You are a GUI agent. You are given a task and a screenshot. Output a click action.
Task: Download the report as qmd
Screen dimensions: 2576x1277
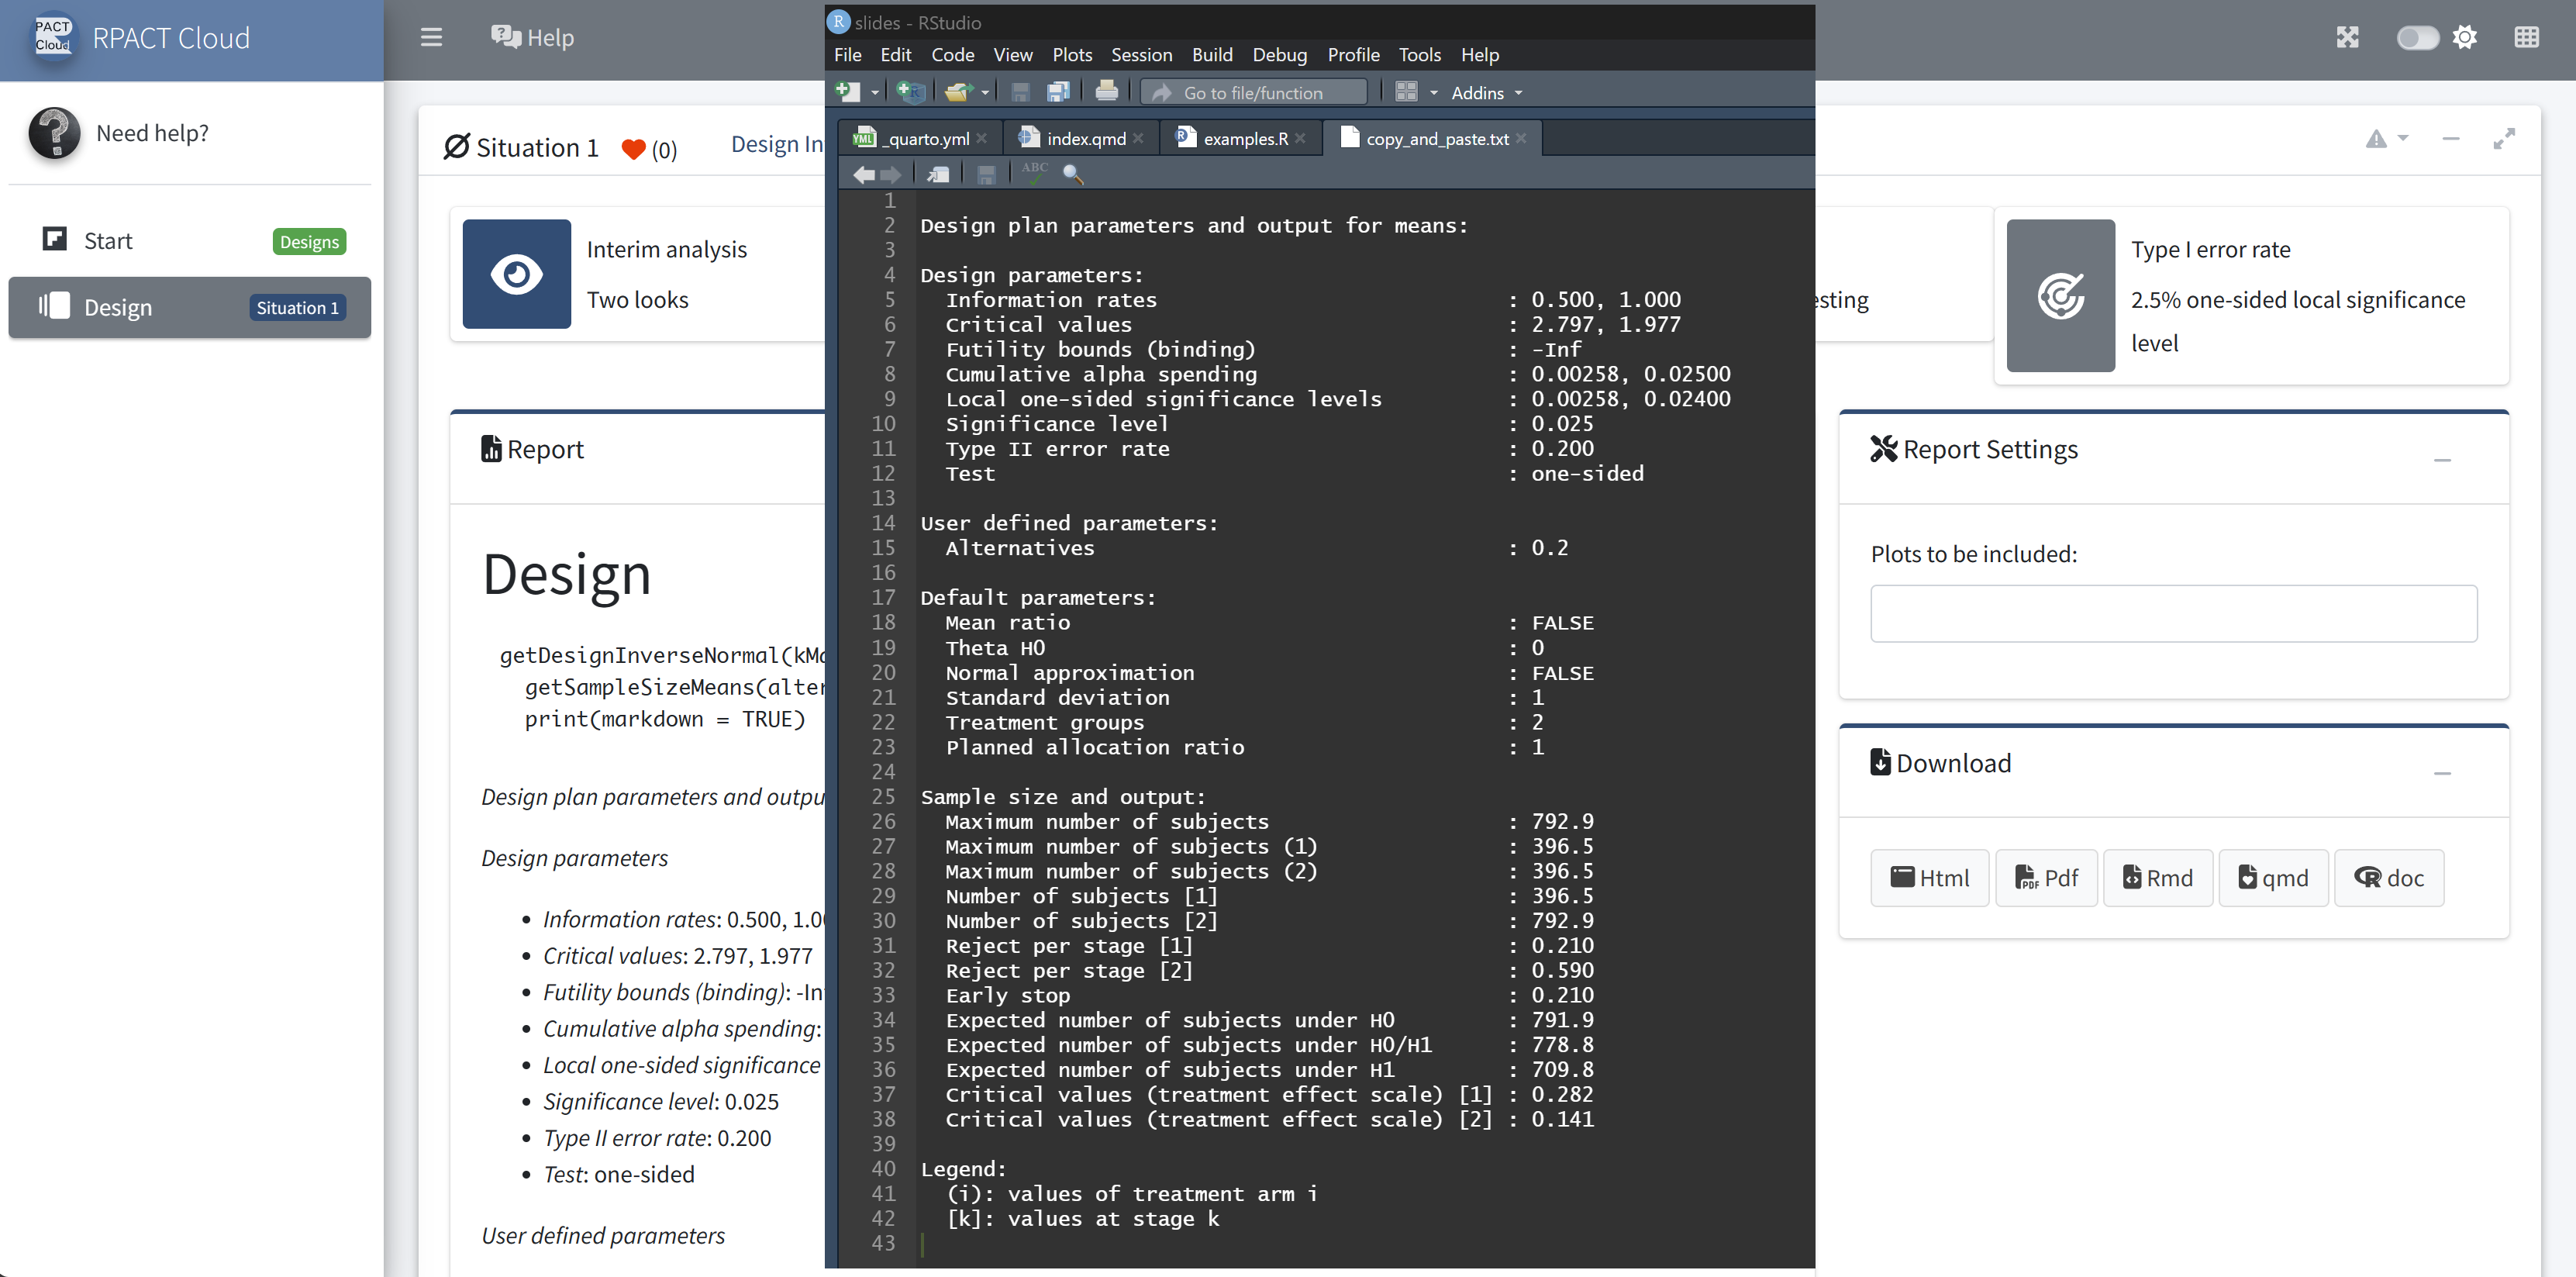tap(2273, 877)
